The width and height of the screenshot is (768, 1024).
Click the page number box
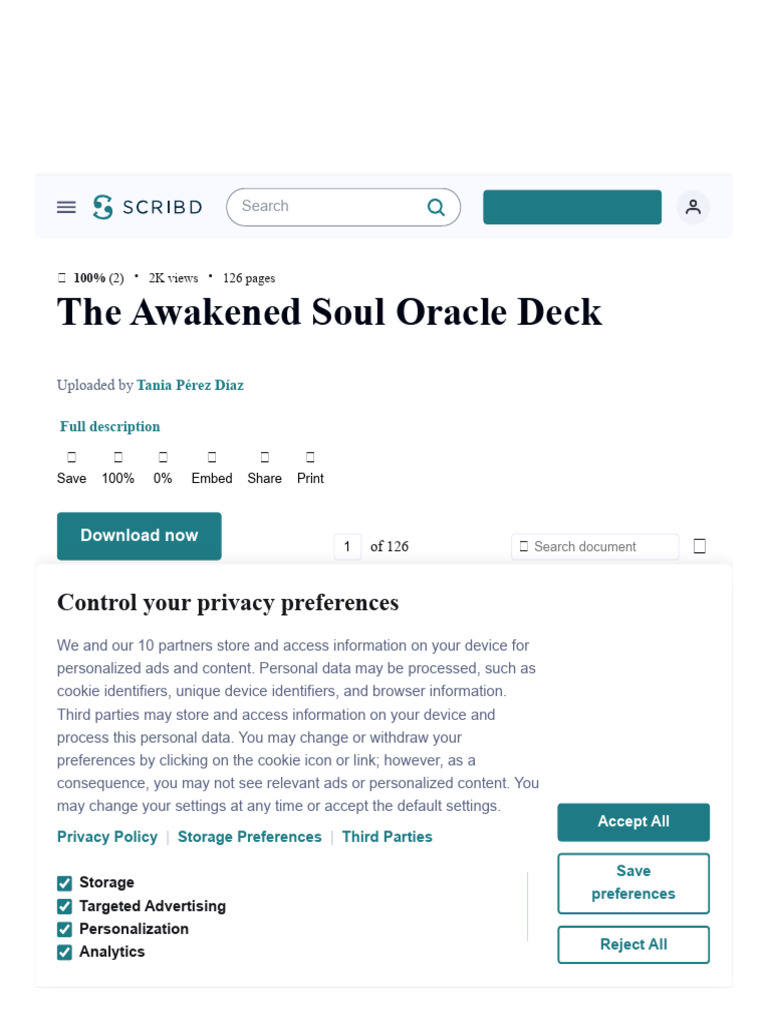pyautogui.click(x=347, y=547)
